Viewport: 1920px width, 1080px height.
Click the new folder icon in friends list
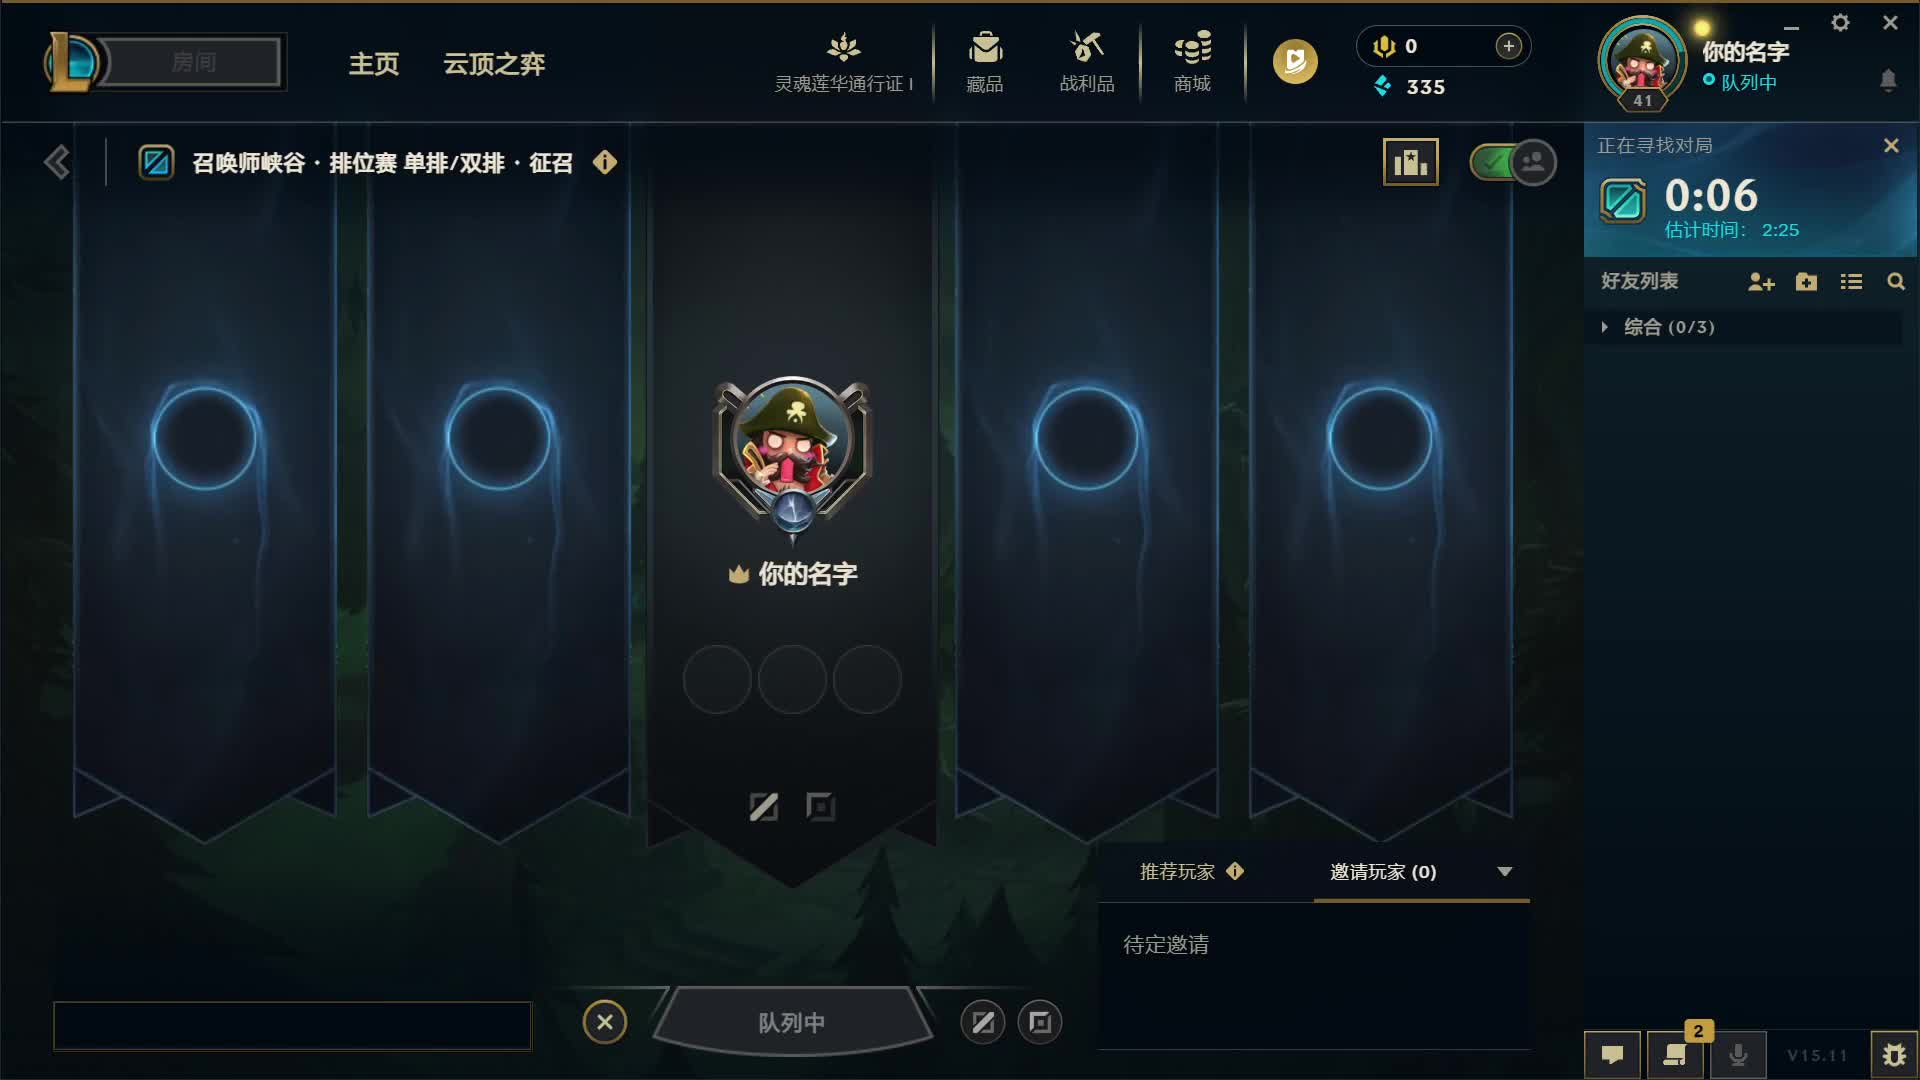[x=1806, y=282]
